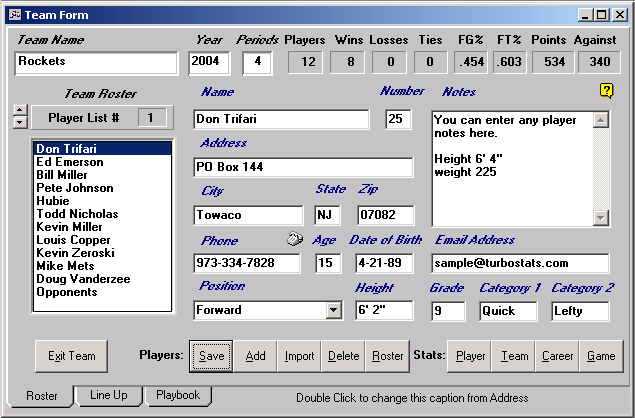Screen dimensions: 635x418
Task: Click the Against value showing 340
Action: tap(599, 62)
